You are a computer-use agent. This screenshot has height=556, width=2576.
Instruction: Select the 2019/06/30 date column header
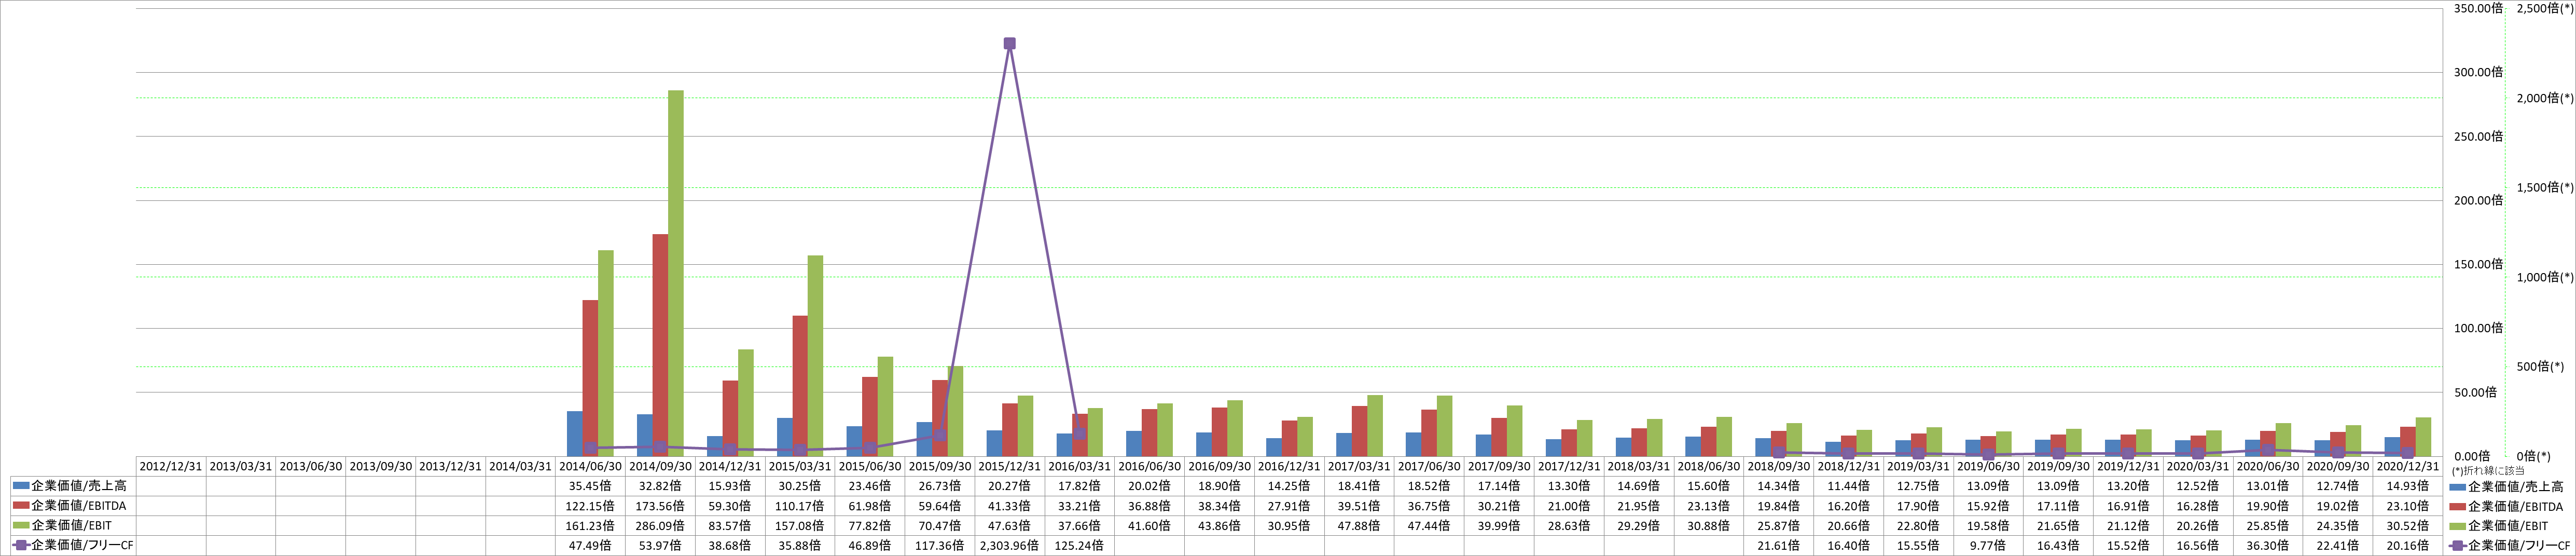[x=1987, y=466]
